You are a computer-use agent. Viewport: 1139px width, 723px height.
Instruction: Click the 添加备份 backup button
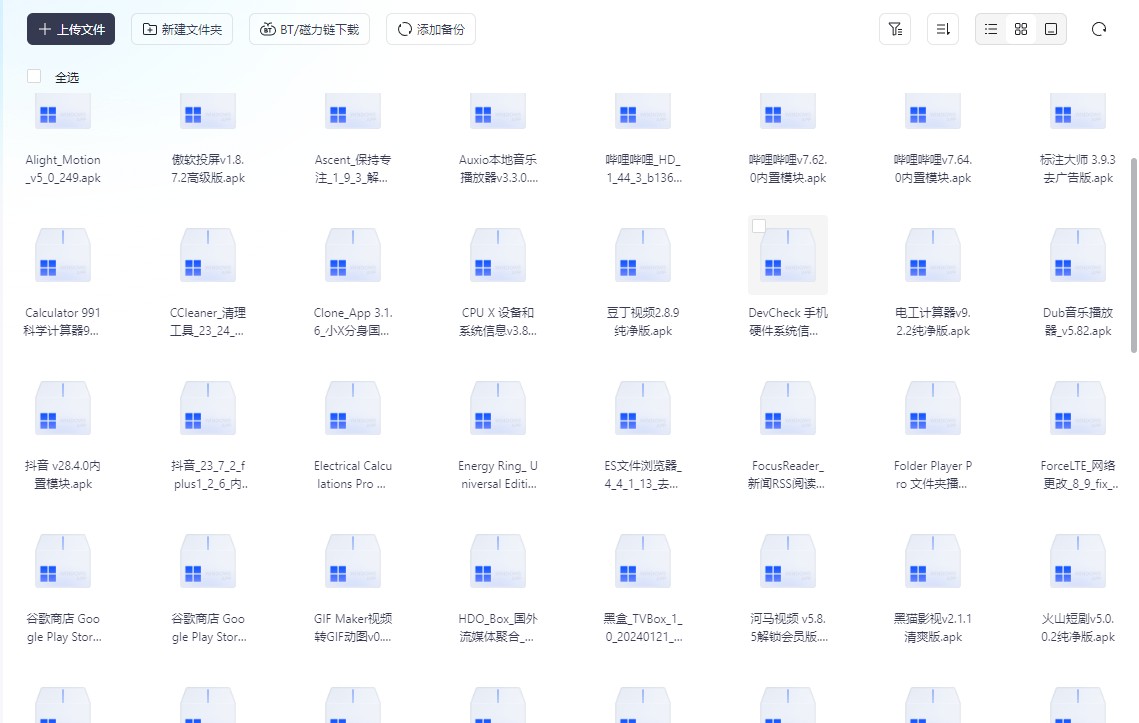pyautogui.click(x=431, y=29)
